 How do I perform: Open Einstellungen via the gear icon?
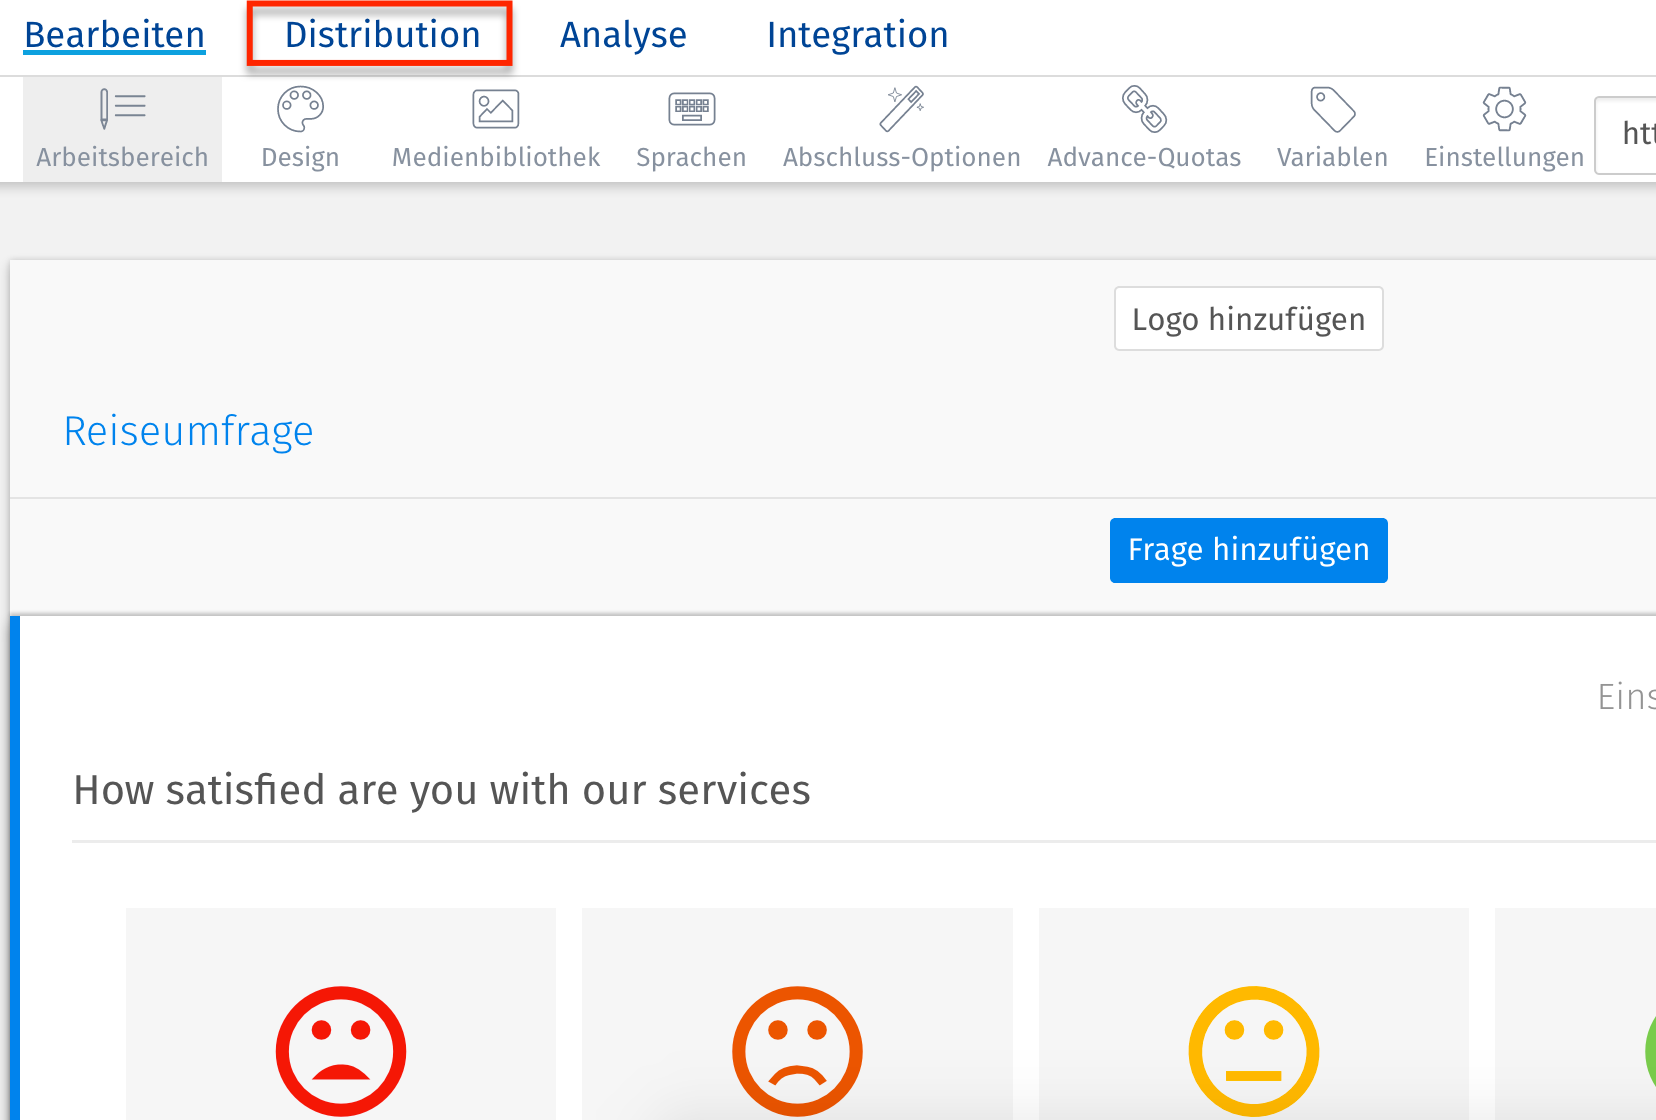tap(1502, 128)
